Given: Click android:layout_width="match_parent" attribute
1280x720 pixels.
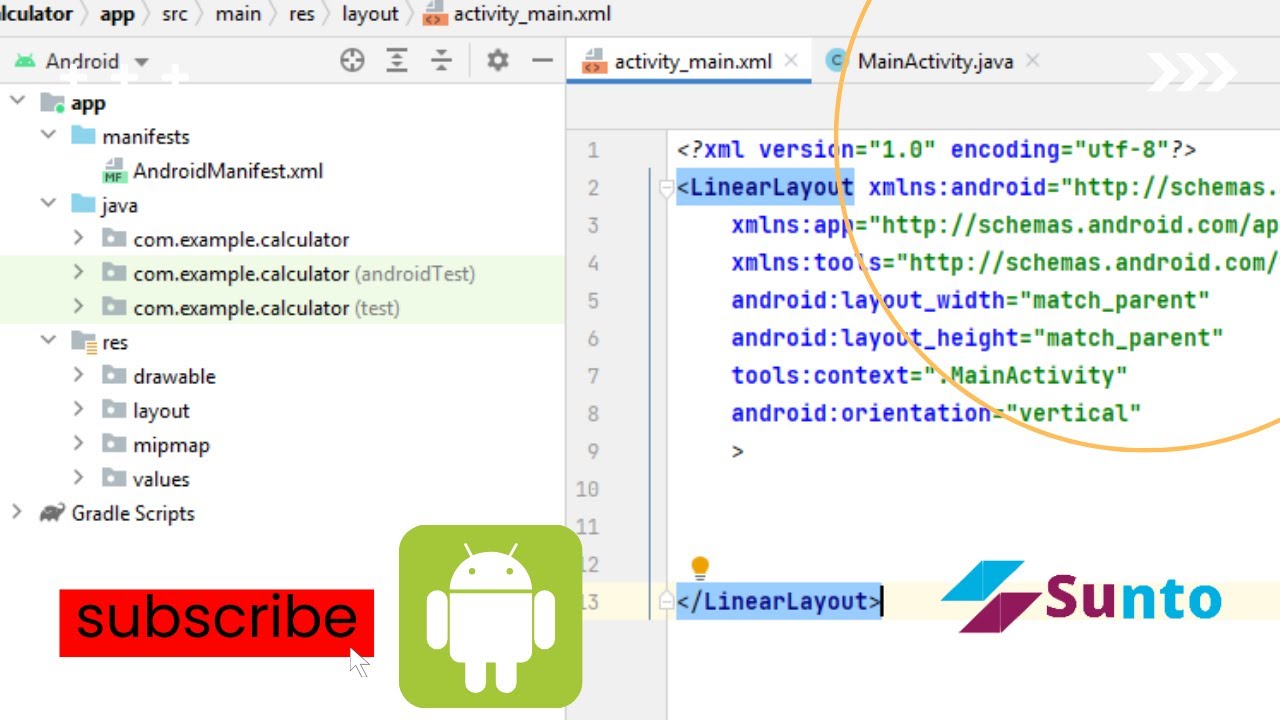Looking at the screenshot, I should pos(970,300).
